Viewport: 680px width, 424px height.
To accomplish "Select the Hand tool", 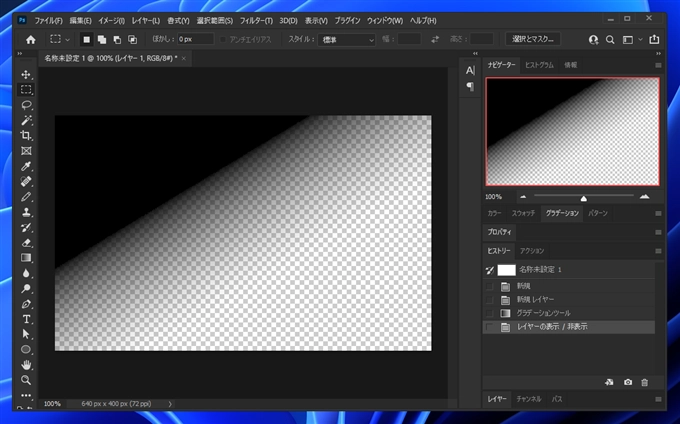I will pyautogui.click(x=26, y=365).
